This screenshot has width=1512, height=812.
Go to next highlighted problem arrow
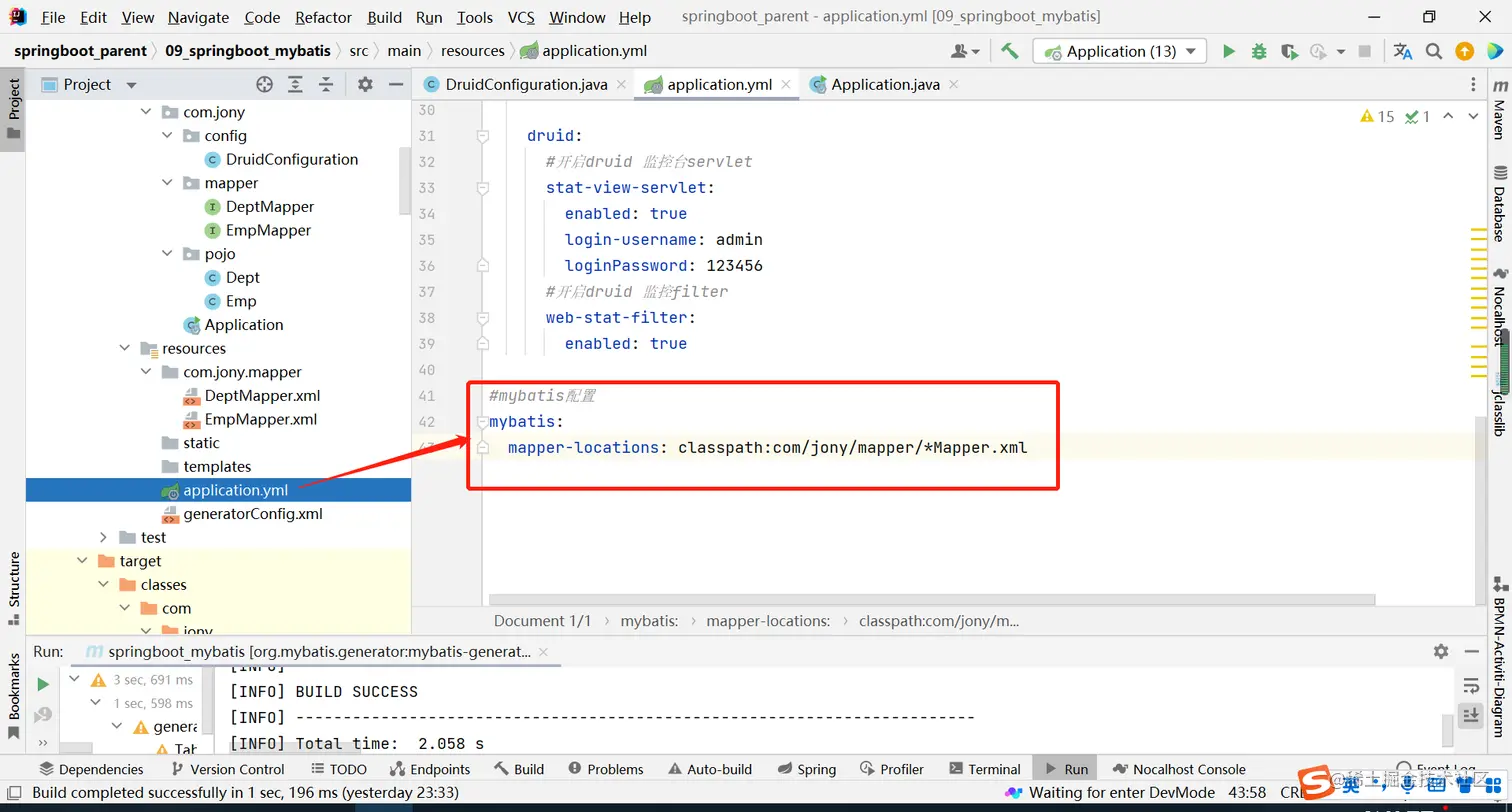click(x=1473, y=117)
